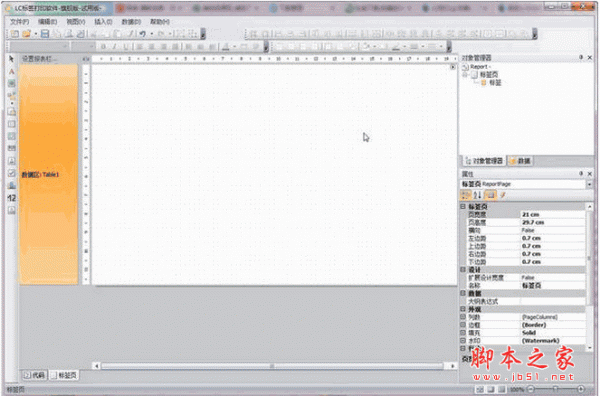The image size is (600, 396).
Task: Select the chart object tool in left toolbox
Action: (x=11, y=186)
